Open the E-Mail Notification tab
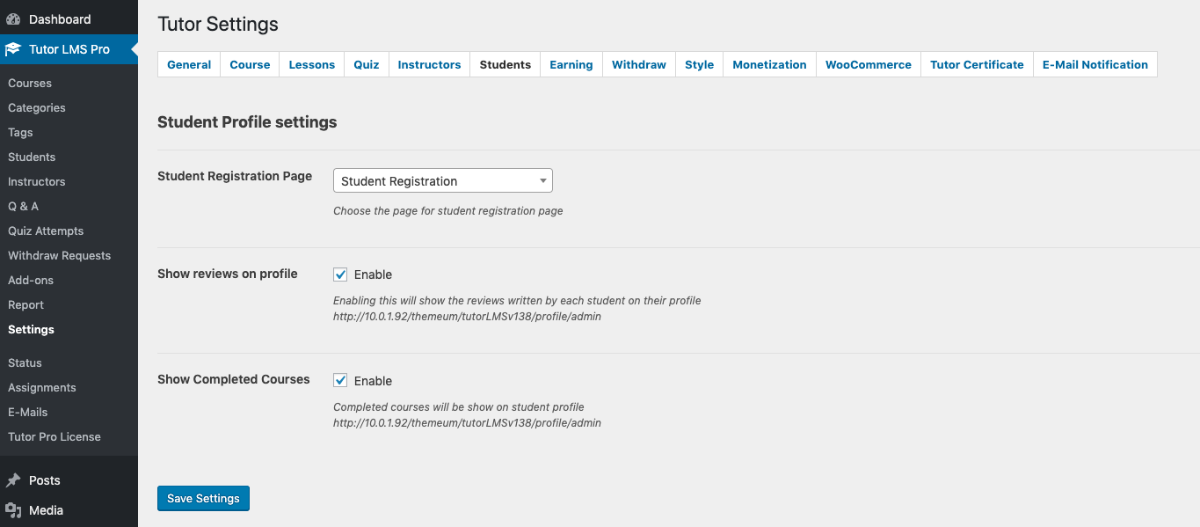This screenshot has height=527, width=1200. [1095, 64]
